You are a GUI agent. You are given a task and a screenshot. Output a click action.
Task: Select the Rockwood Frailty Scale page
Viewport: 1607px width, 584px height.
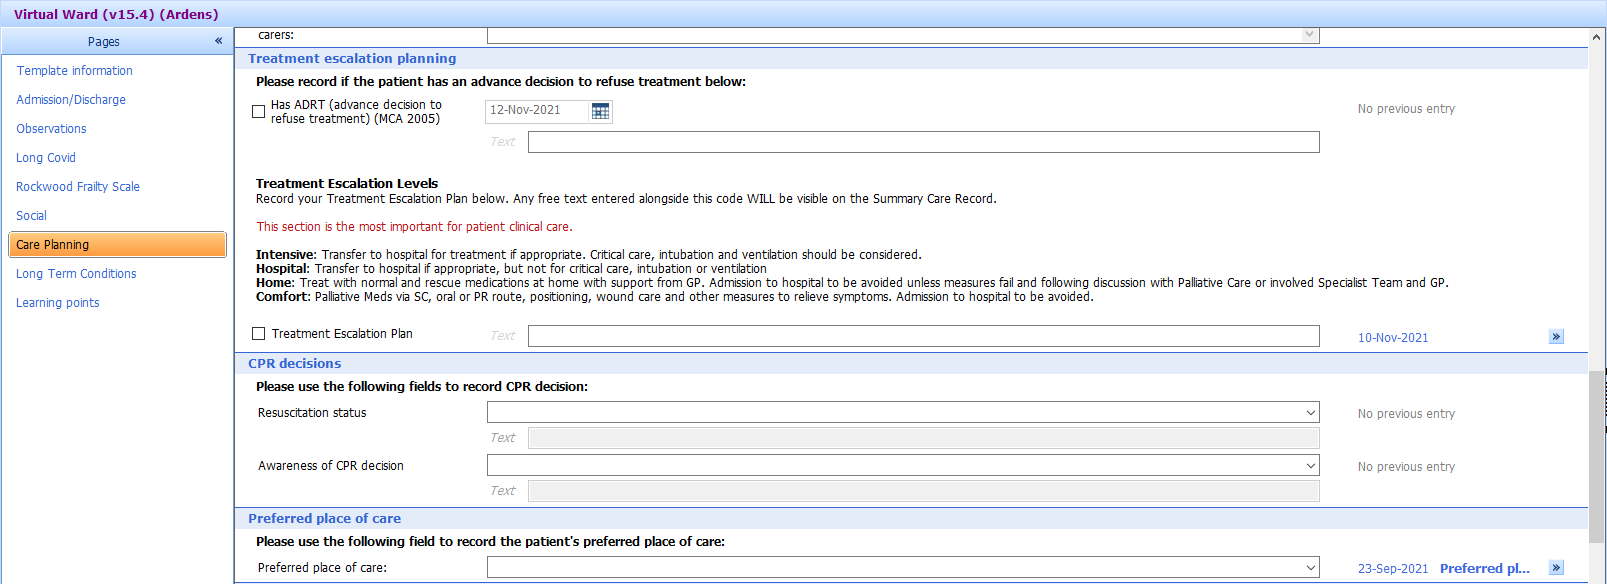tap(78, 186)
